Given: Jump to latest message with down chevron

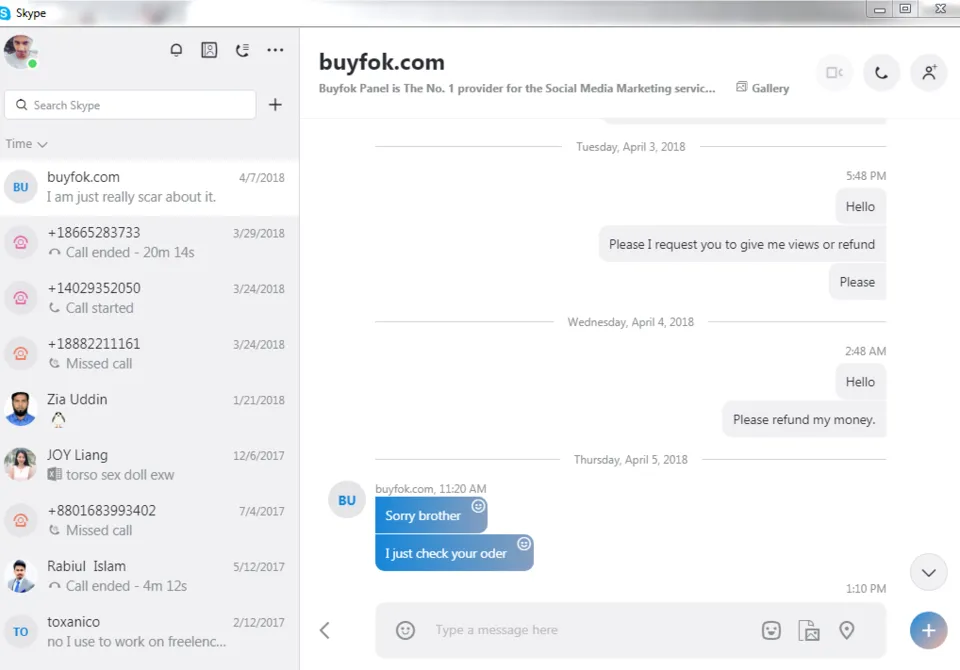Looking at the screenshot, I should (929, 573).
